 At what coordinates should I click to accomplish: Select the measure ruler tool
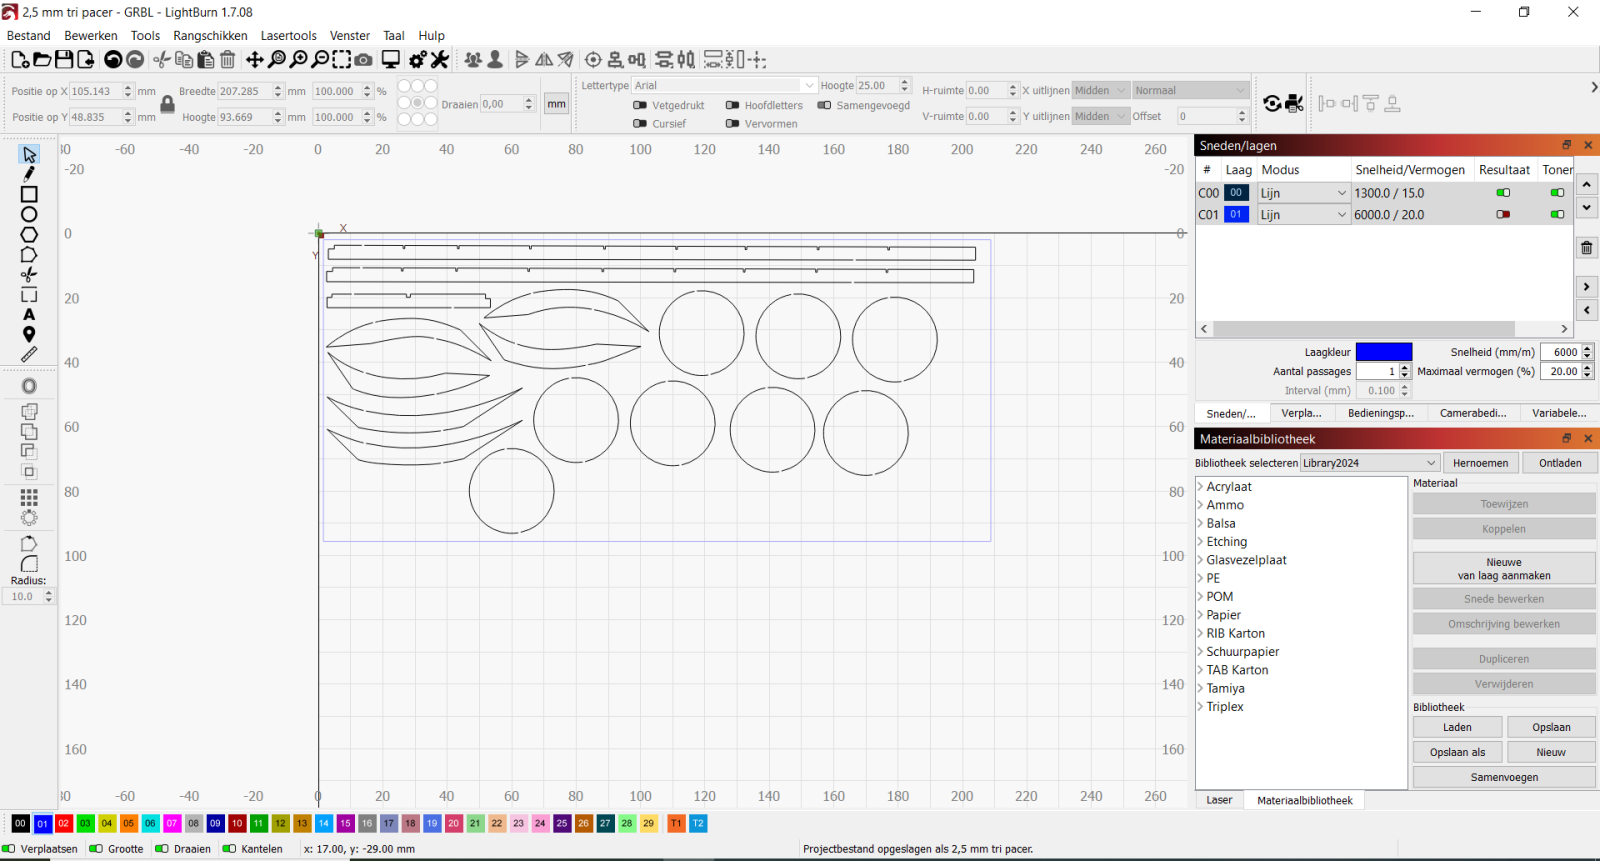29,354
